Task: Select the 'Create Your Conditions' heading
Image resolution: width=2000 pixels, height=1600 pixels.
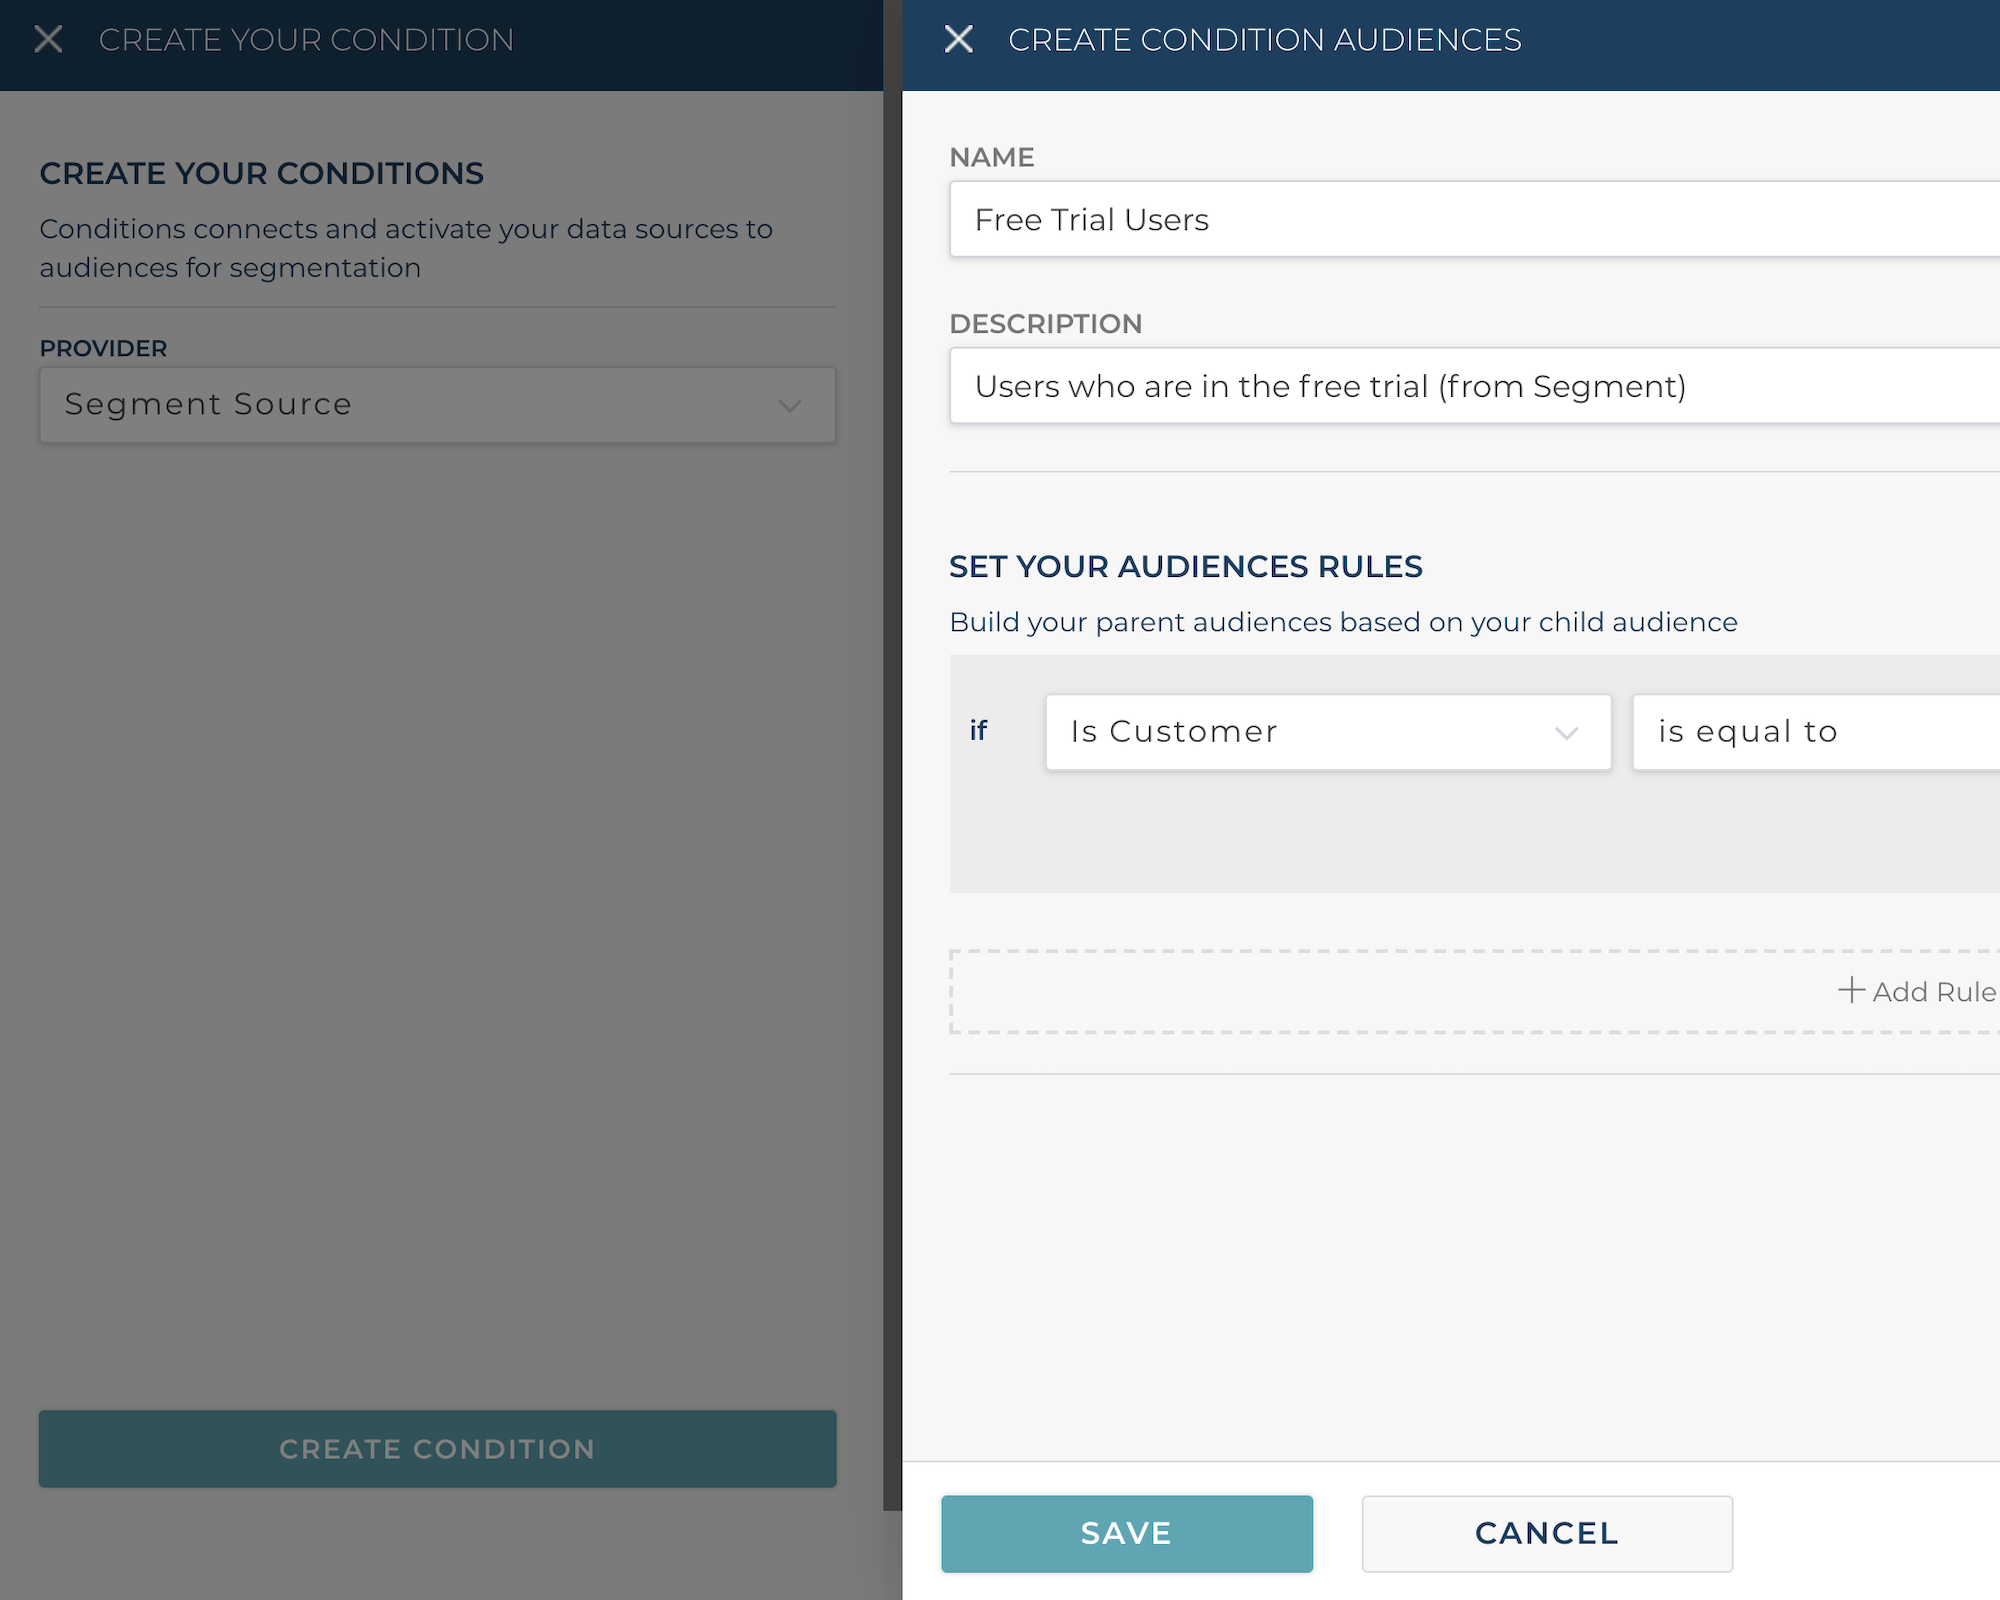Action: pos(262,174)
